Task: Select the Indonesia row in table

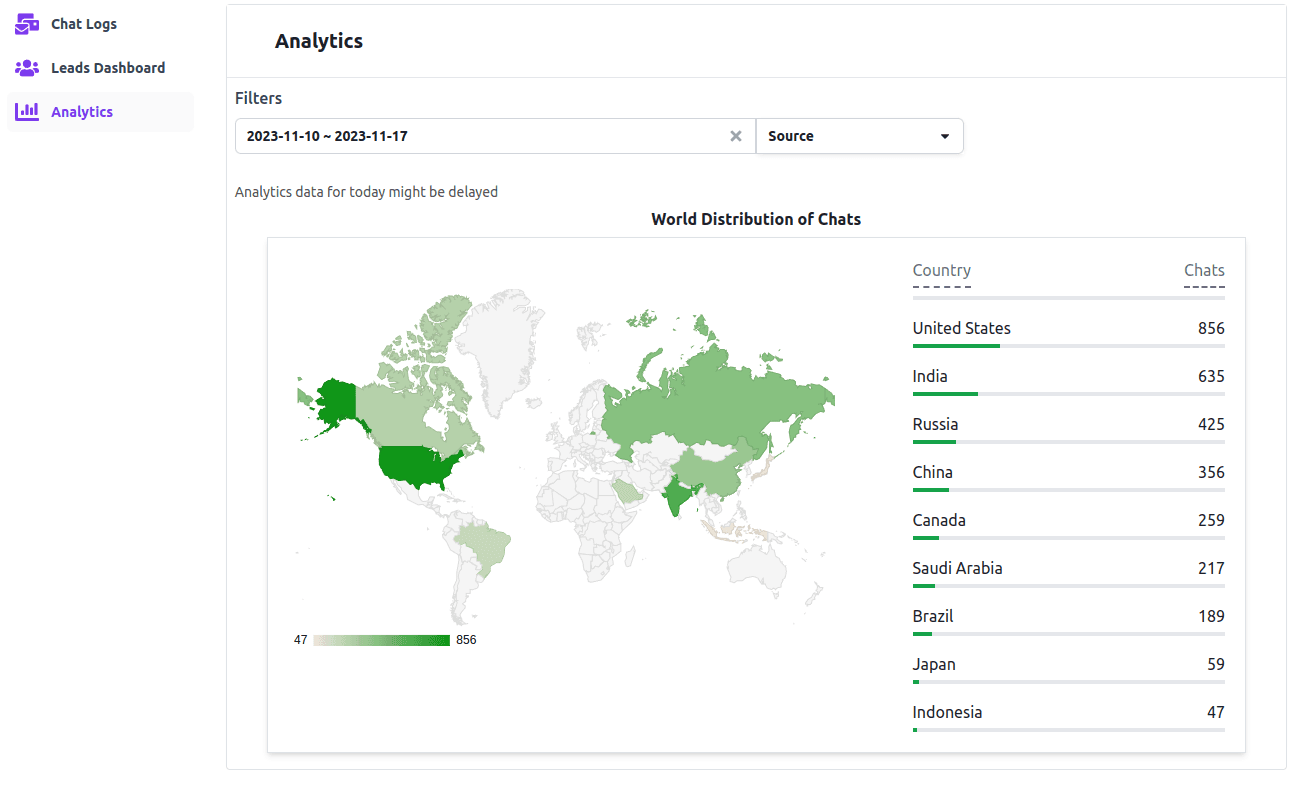Action: pyautogui.click(x=1069, y=715)
